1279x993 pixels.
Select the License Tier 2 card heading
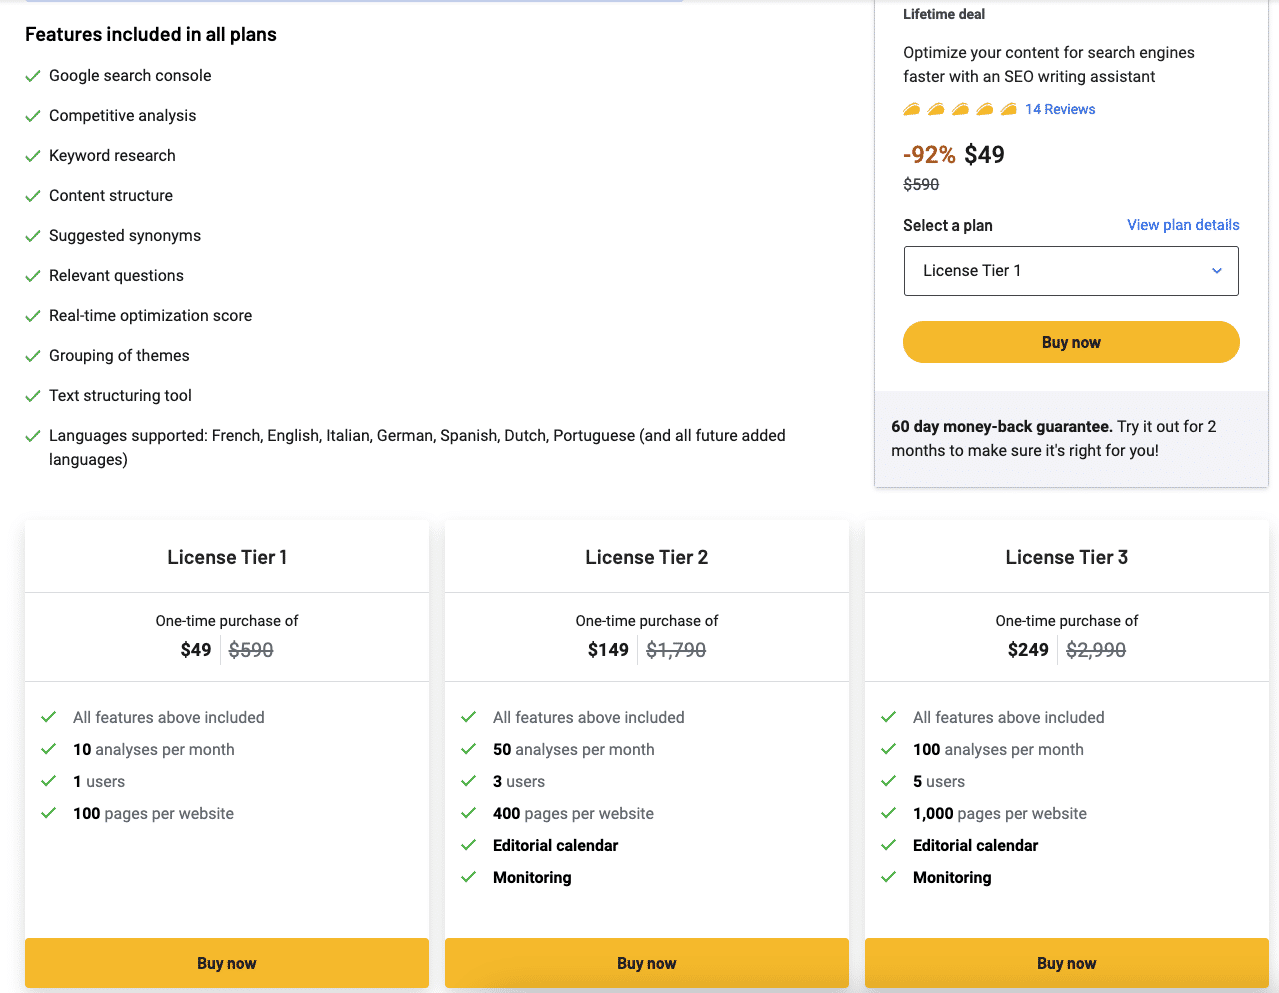coord(647,557)
